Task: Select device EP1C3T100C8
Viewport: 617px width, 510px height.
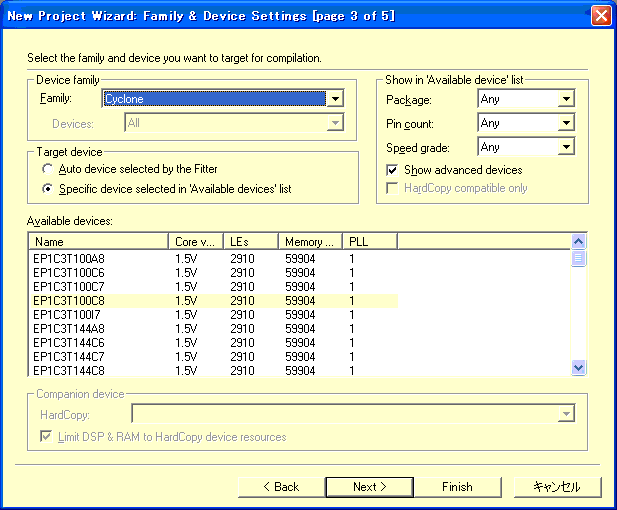Action: (x=214, y=301)
